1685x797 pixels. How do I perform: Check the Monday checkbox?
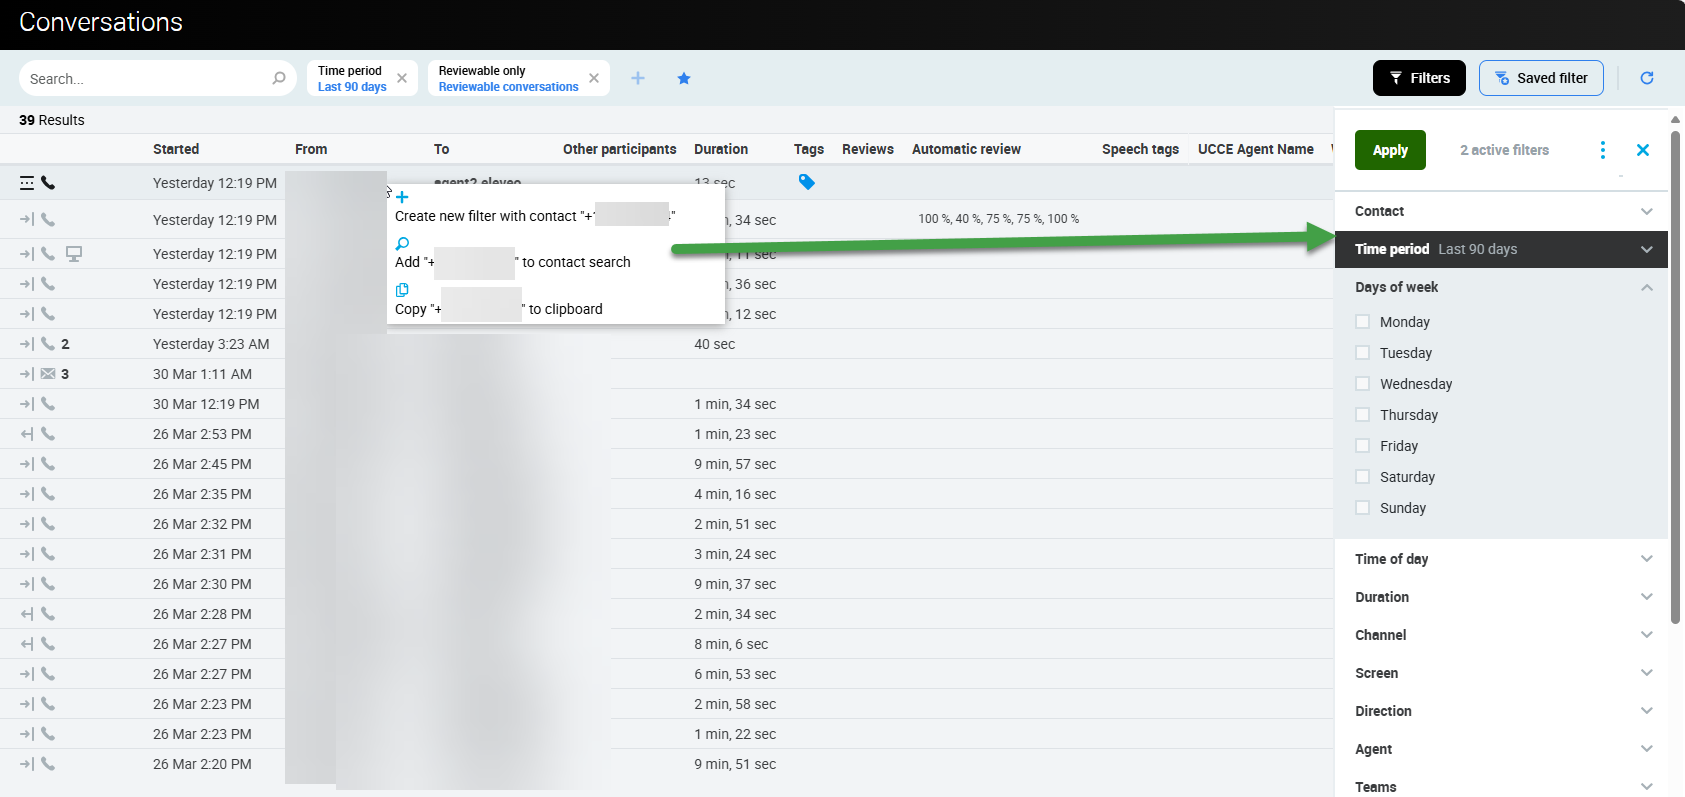coord(1362,322)
